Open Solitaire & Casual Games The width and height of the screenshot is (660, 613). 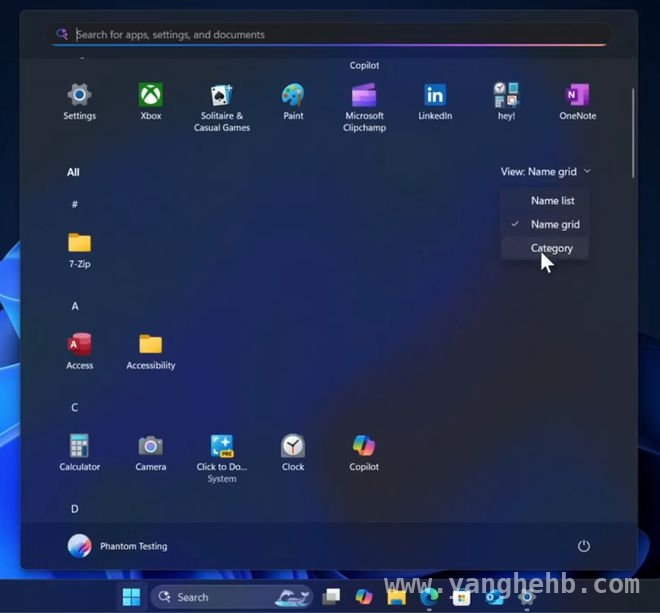coord(222,107)
